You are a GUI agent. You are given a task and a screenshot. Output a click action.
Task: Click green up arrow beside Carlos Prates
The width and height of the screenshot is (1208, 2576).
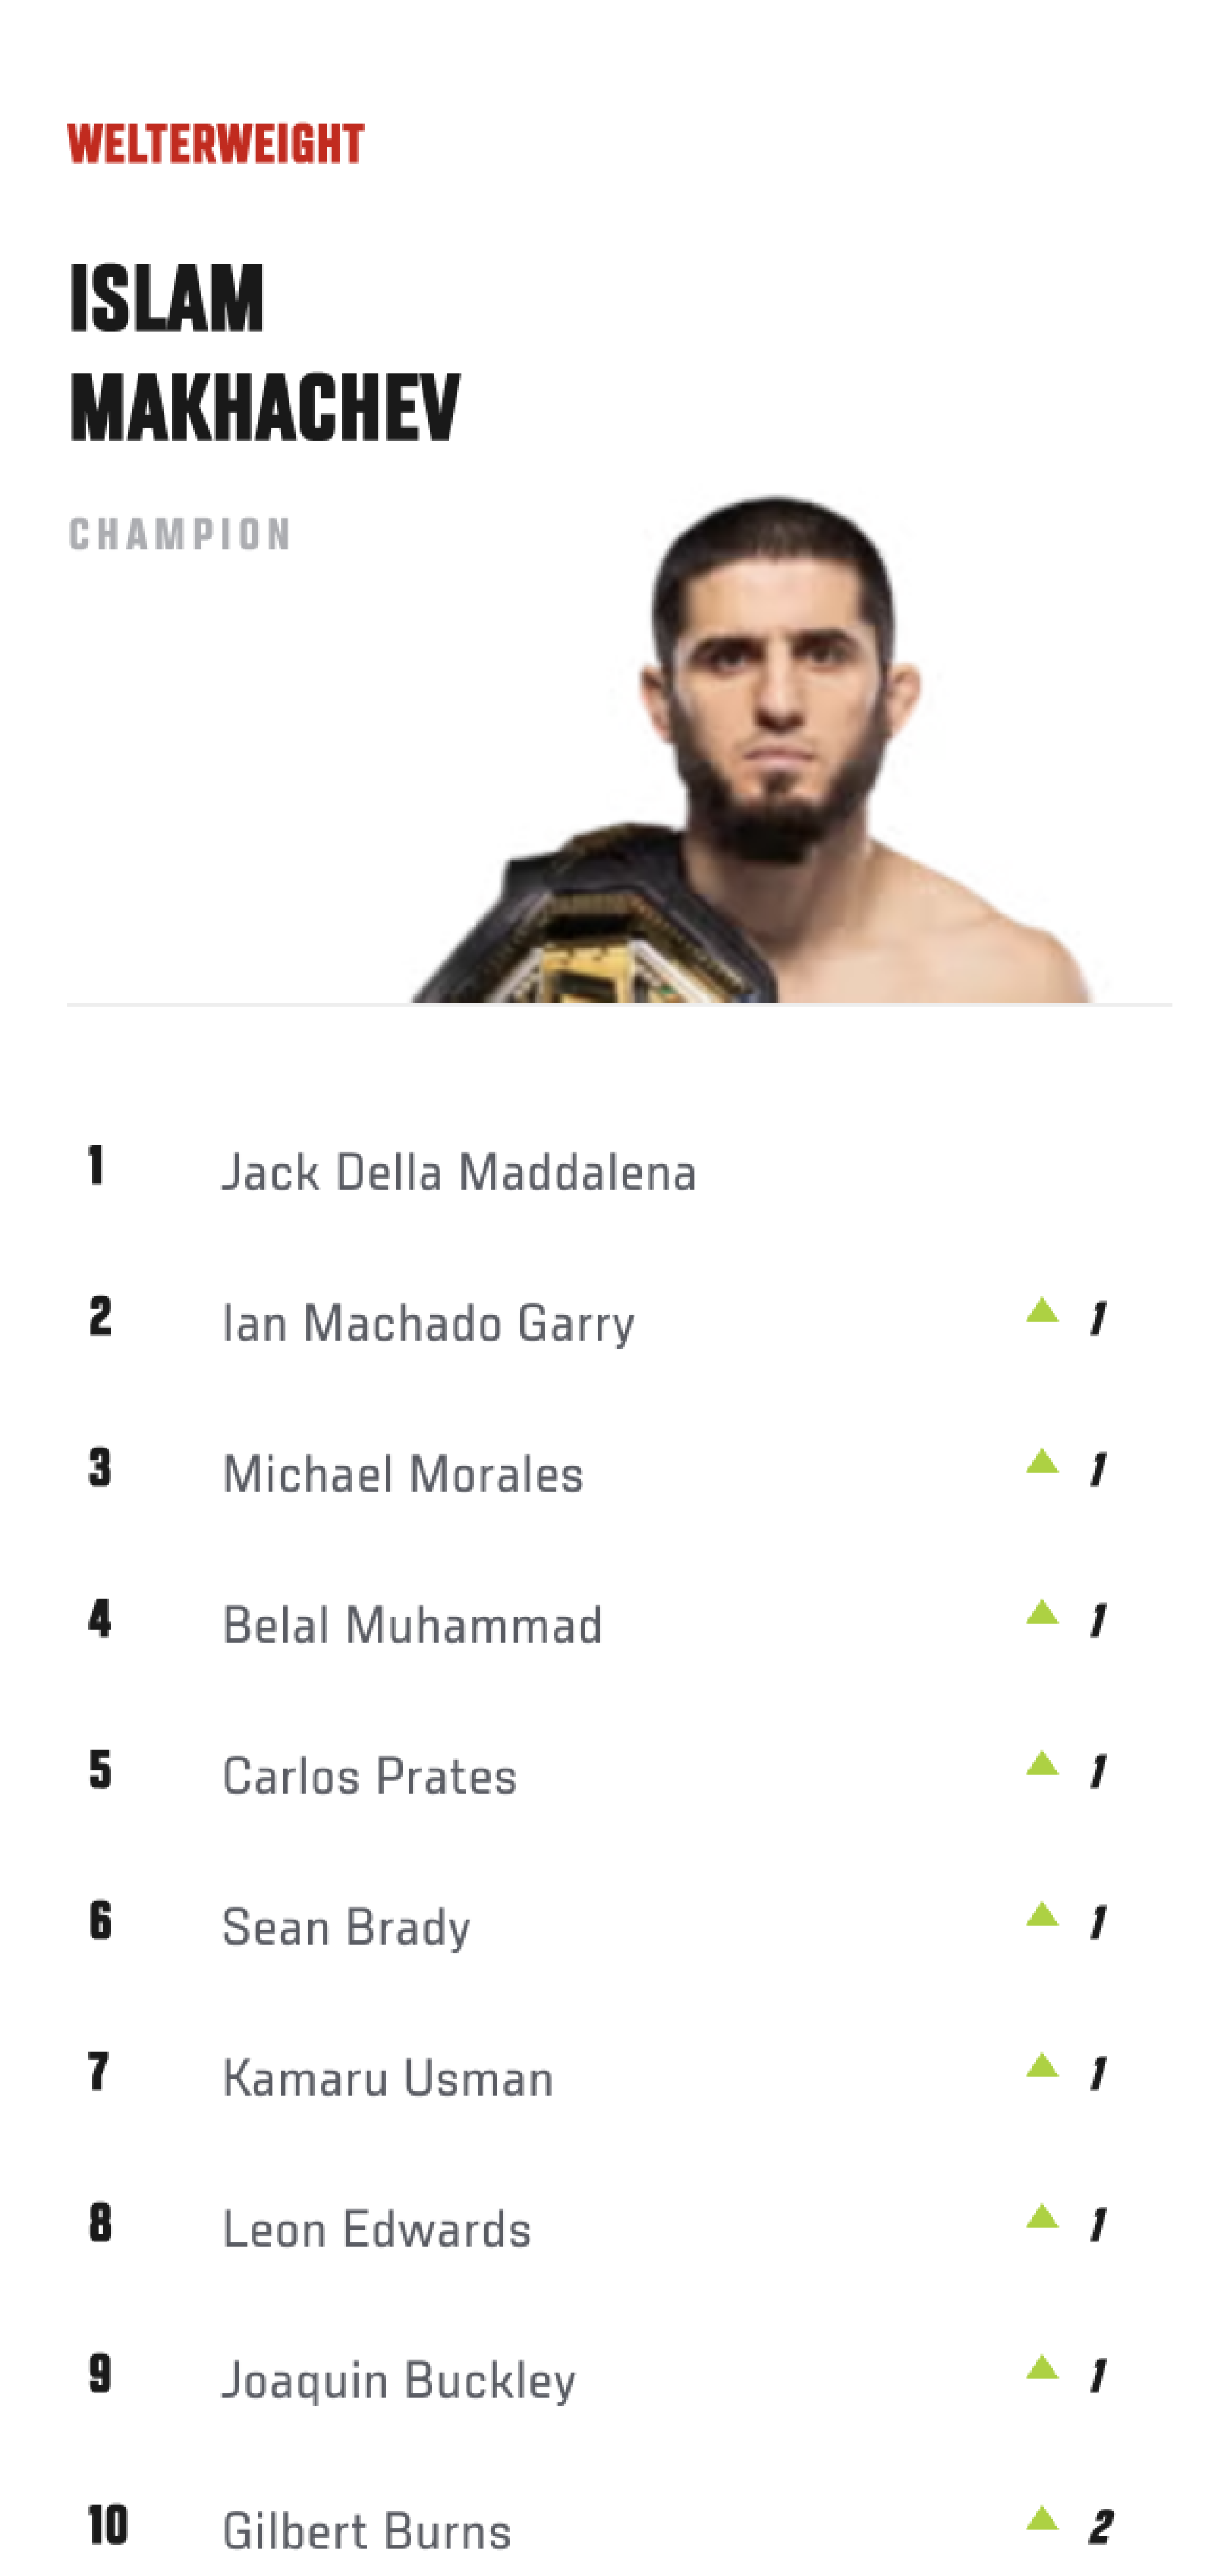1042,1763
